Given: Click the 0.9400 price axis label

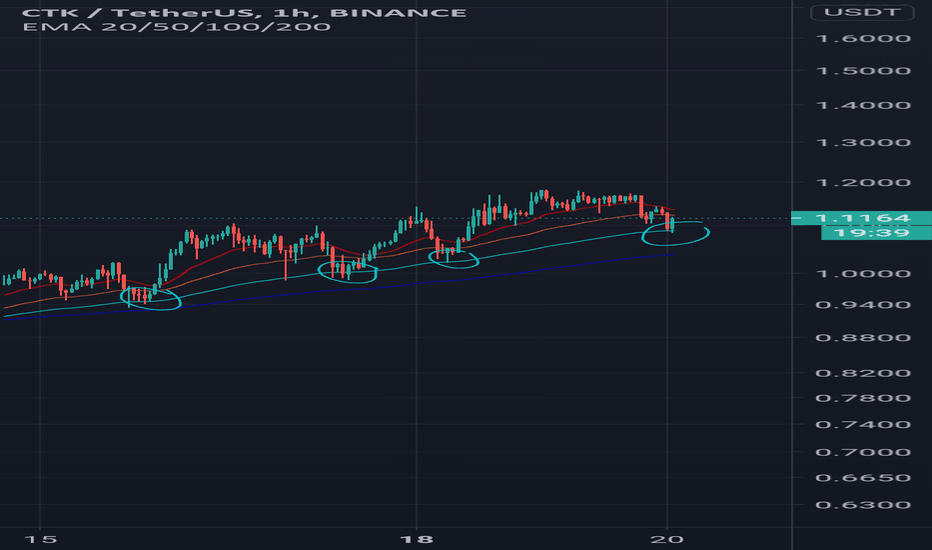Looking at the screenshot, I should (x=863, y=305).
